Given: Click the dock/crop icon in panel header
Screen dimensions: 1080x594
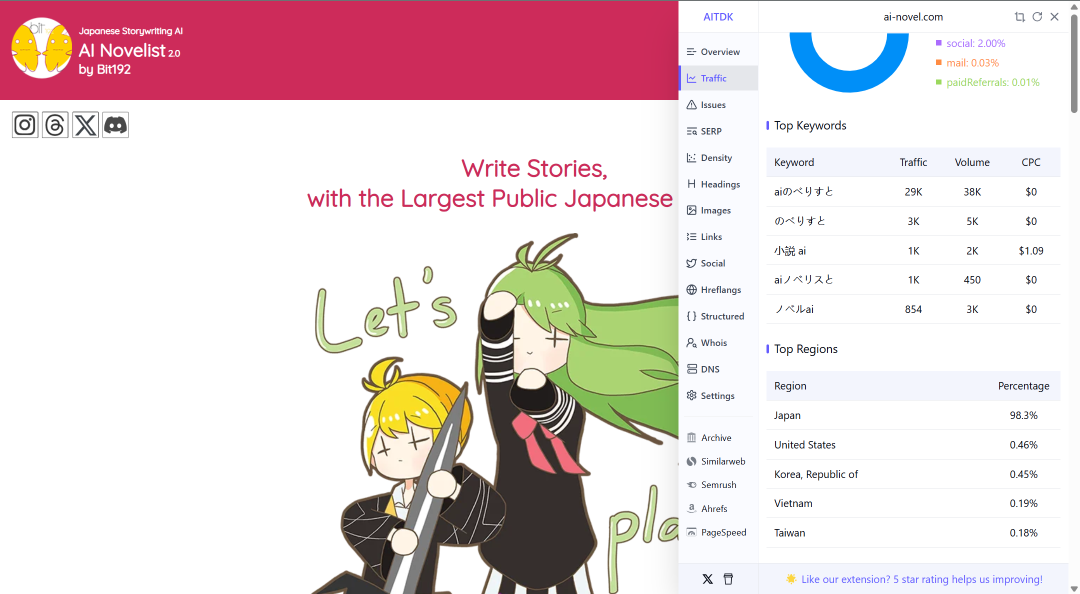Looking at the screenshot, I should pos(1019,17).
